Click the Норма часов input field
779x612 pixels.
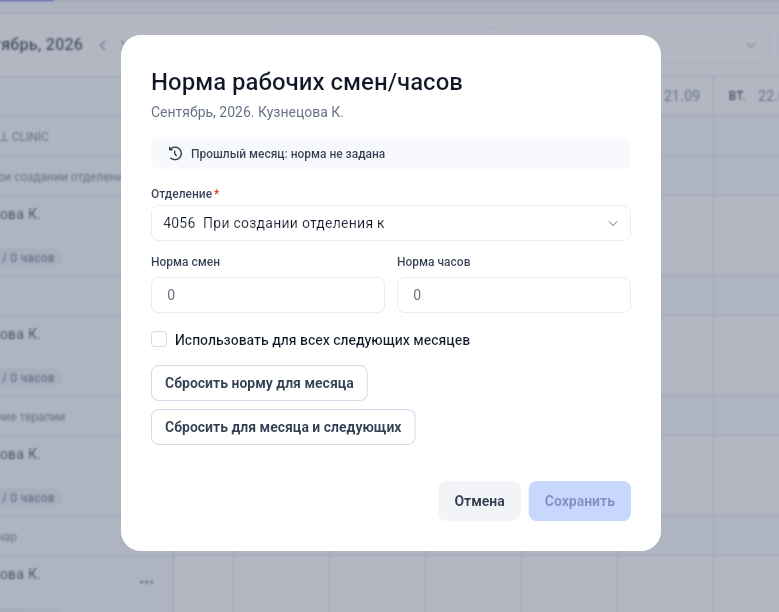click(514, 295)
